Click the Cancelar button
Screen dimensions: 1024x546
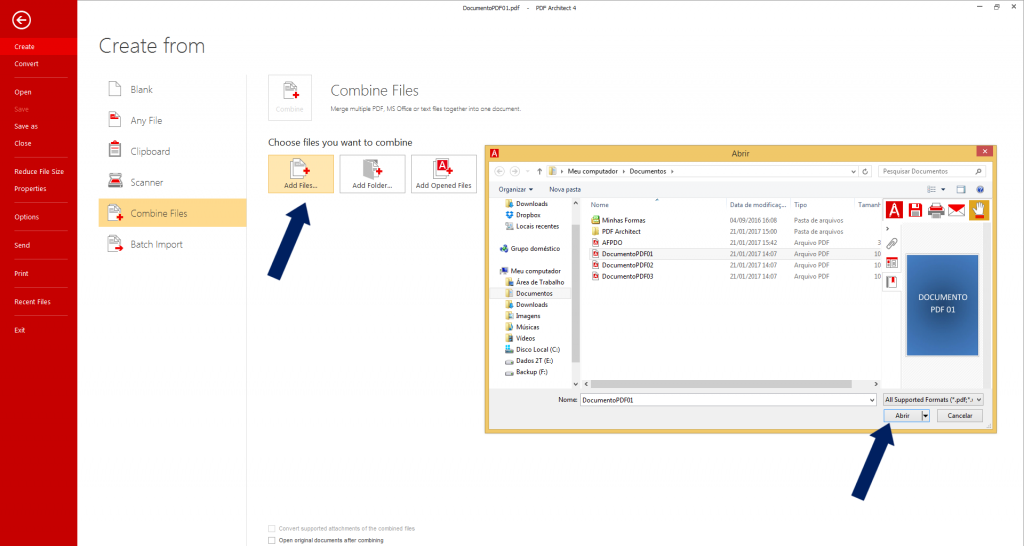point(959,415)
